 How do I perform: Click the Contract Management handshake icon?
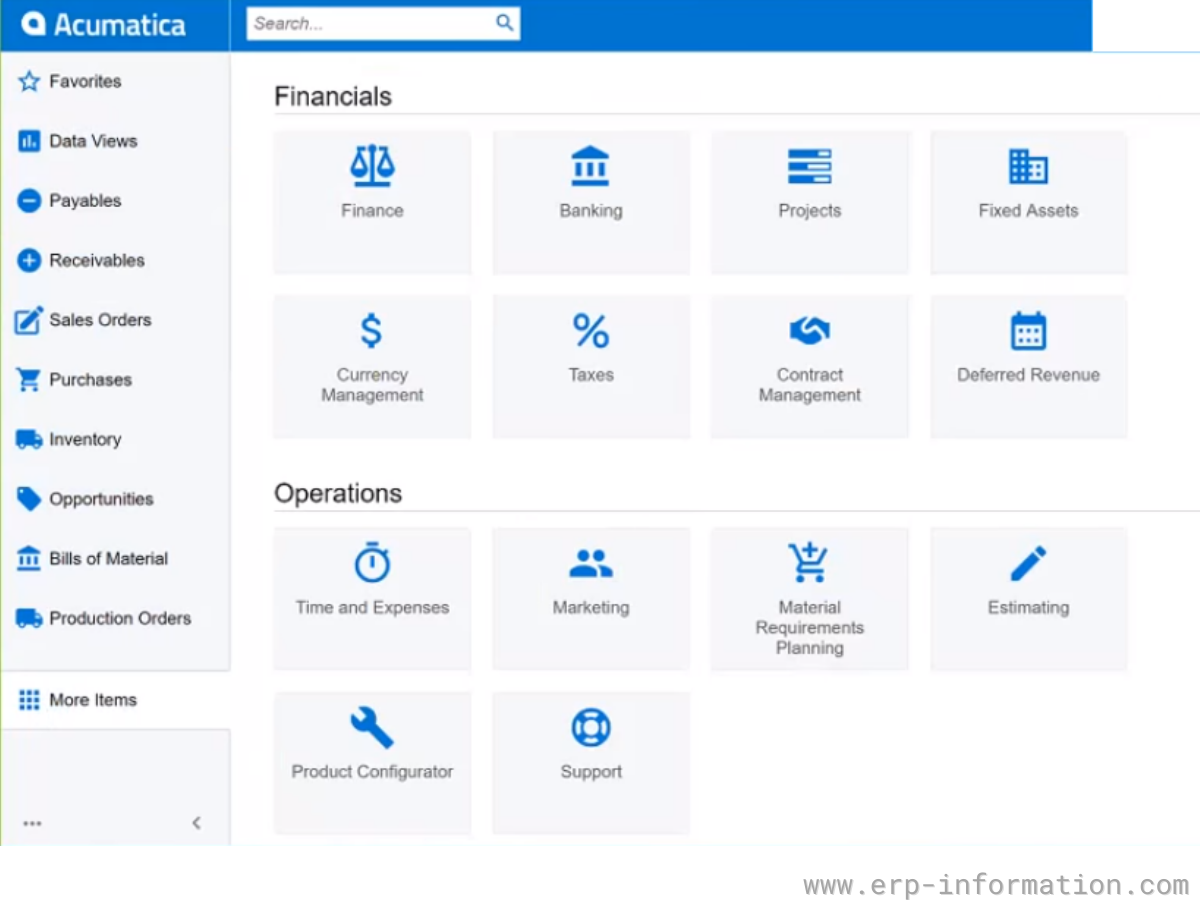[x=810, y=330]
